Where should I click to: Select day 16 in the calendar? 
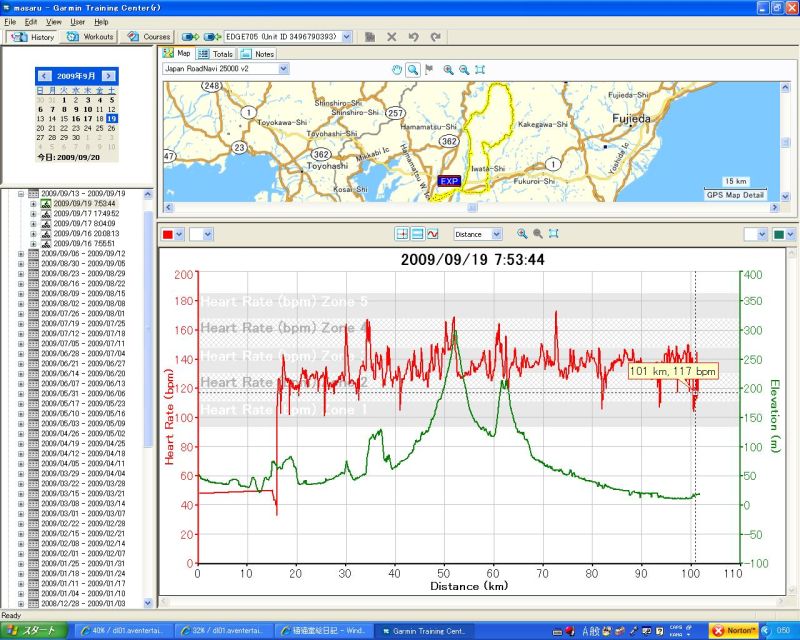point(76,118)
